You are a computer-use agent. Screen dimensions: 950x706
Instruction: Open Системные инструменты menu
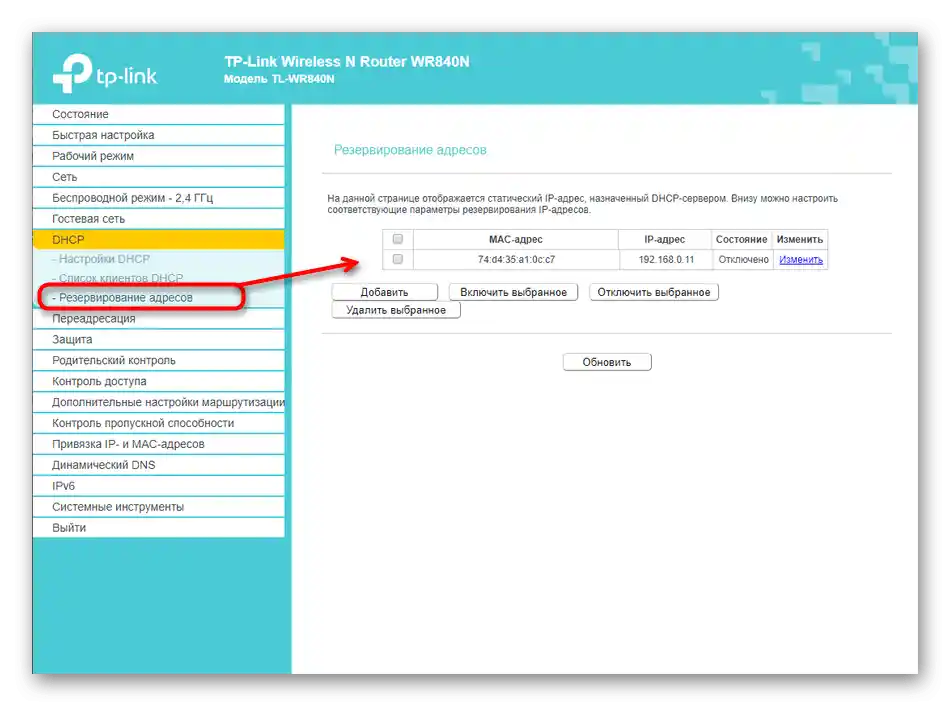pos(159,507)
